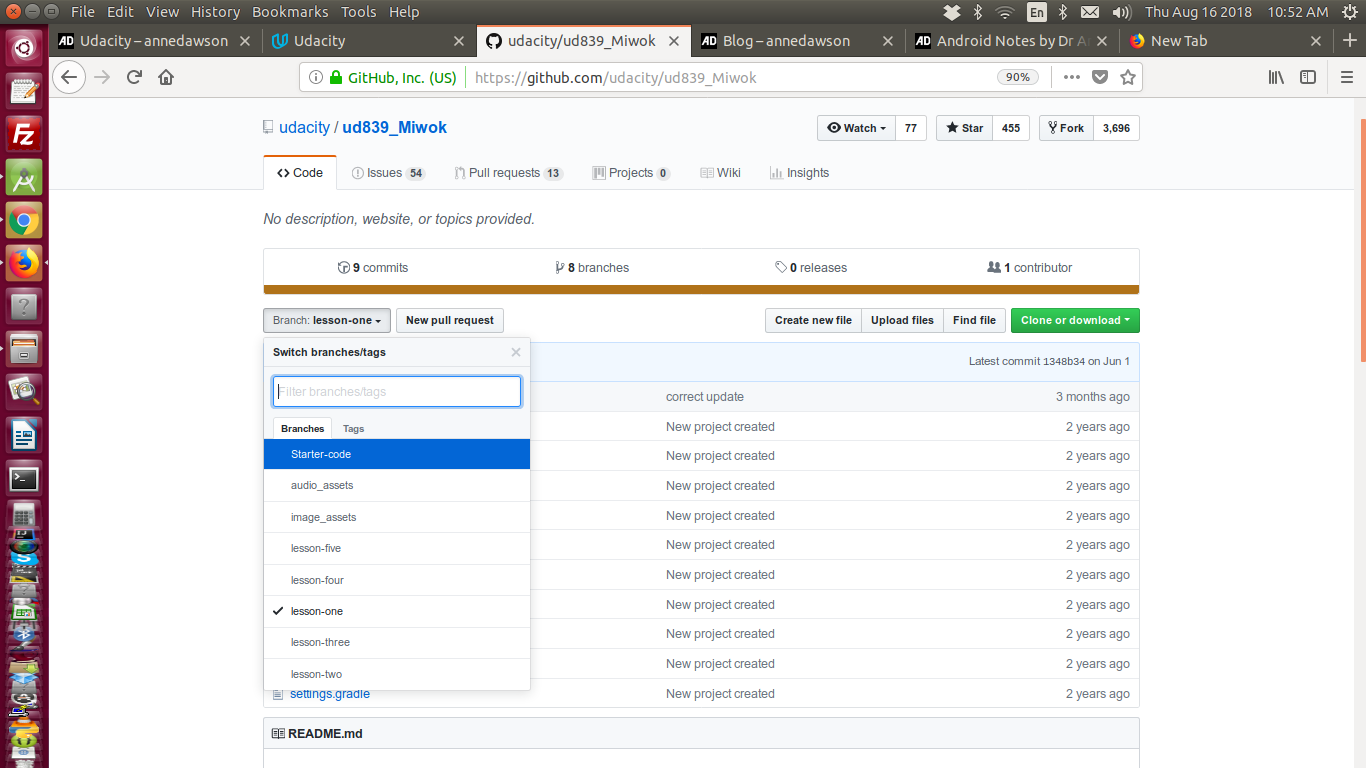Open the Insights tab
Screen dimensions: 1366x768
pos(799,173)
